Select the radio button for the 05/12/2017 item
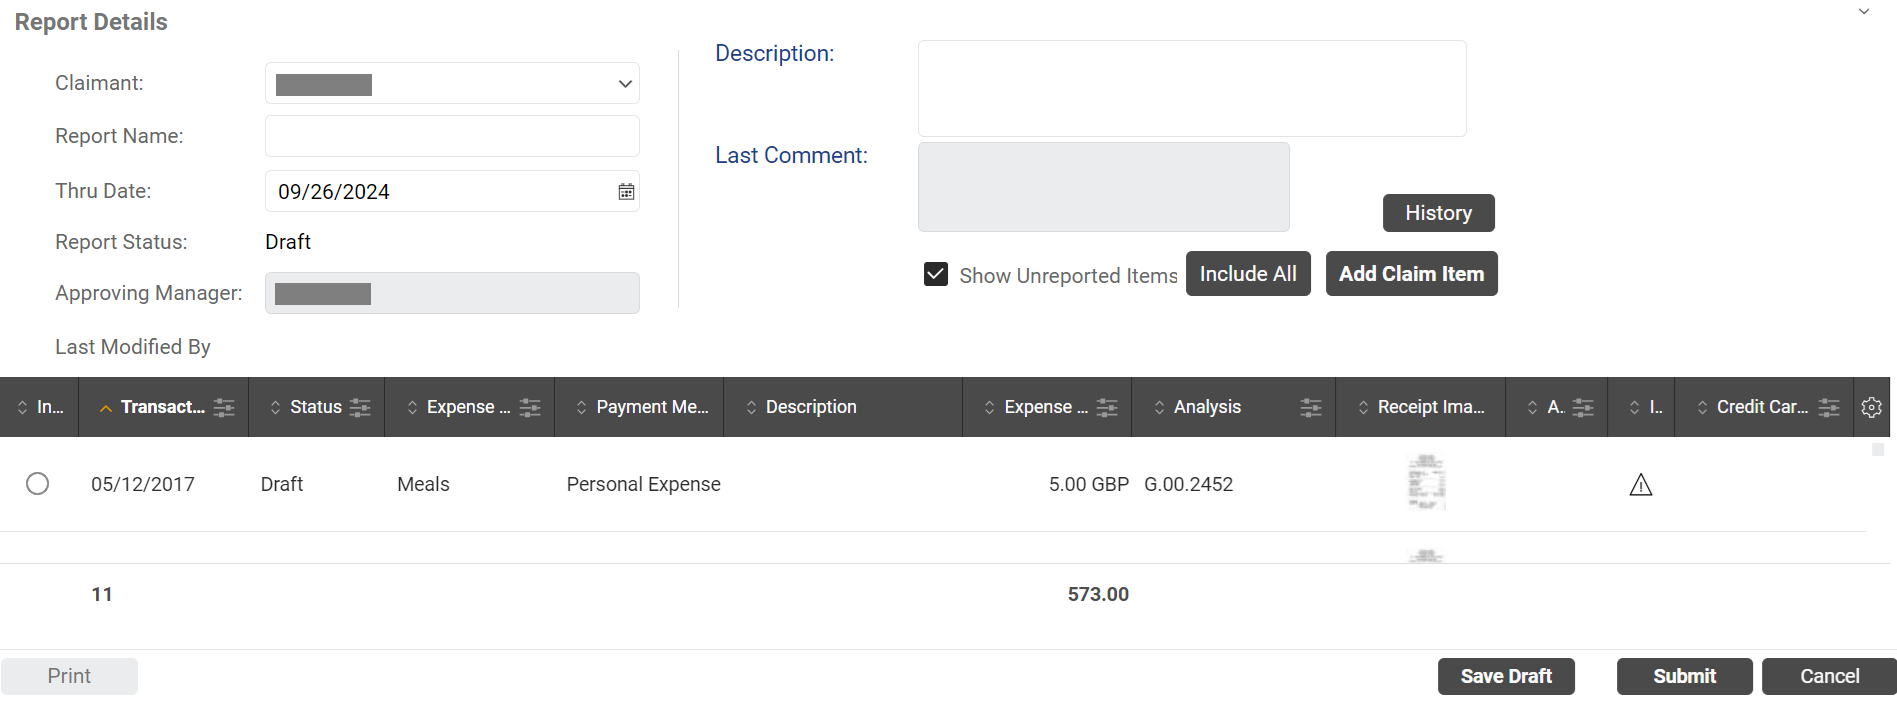 pyautogui.click(x=38, y=484)
